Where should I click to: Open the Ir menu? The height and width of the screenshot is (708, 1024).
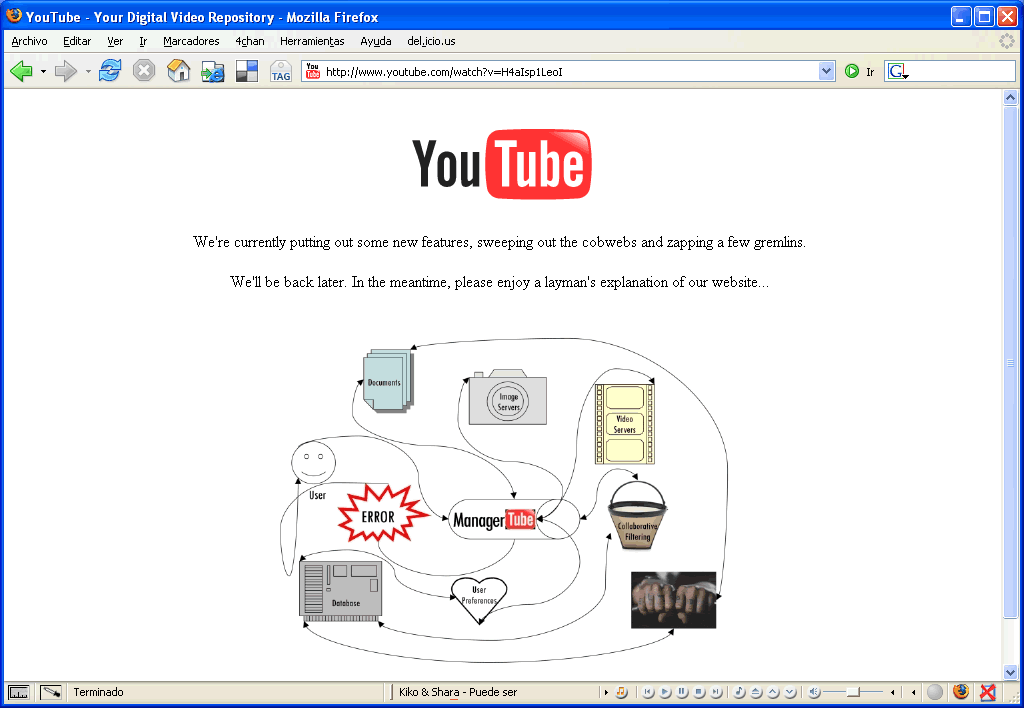pos(143,41)
